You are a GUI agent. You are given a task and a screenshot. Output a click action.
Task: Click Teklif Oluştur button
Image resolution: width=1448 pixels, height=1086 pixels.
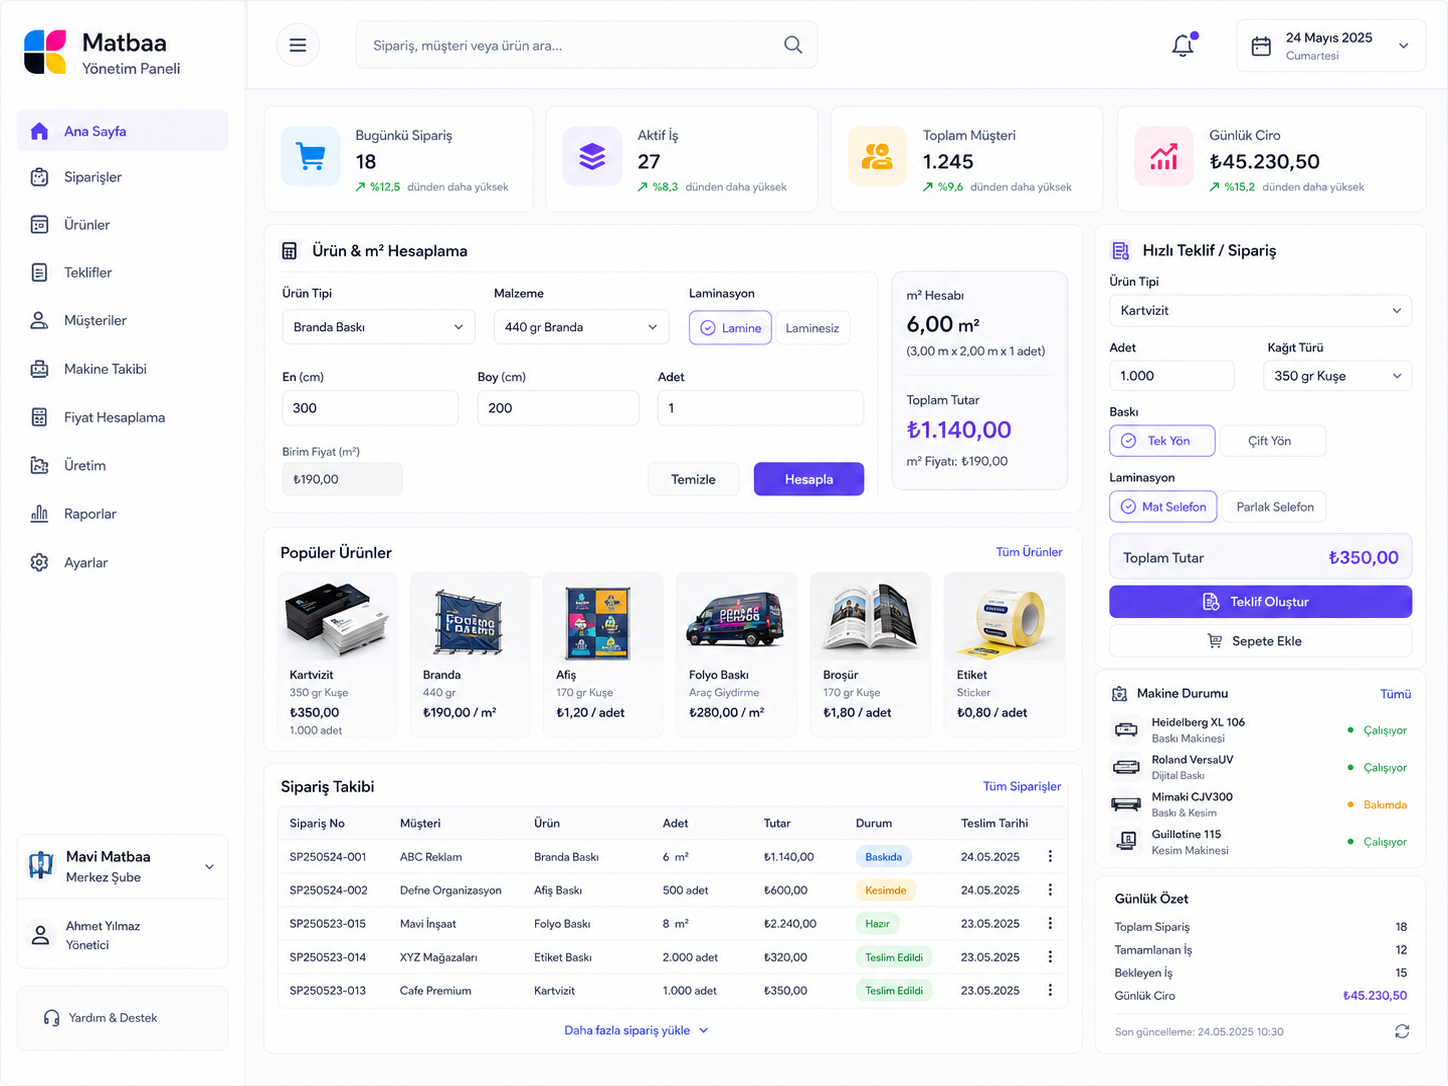pos(1260,602)
